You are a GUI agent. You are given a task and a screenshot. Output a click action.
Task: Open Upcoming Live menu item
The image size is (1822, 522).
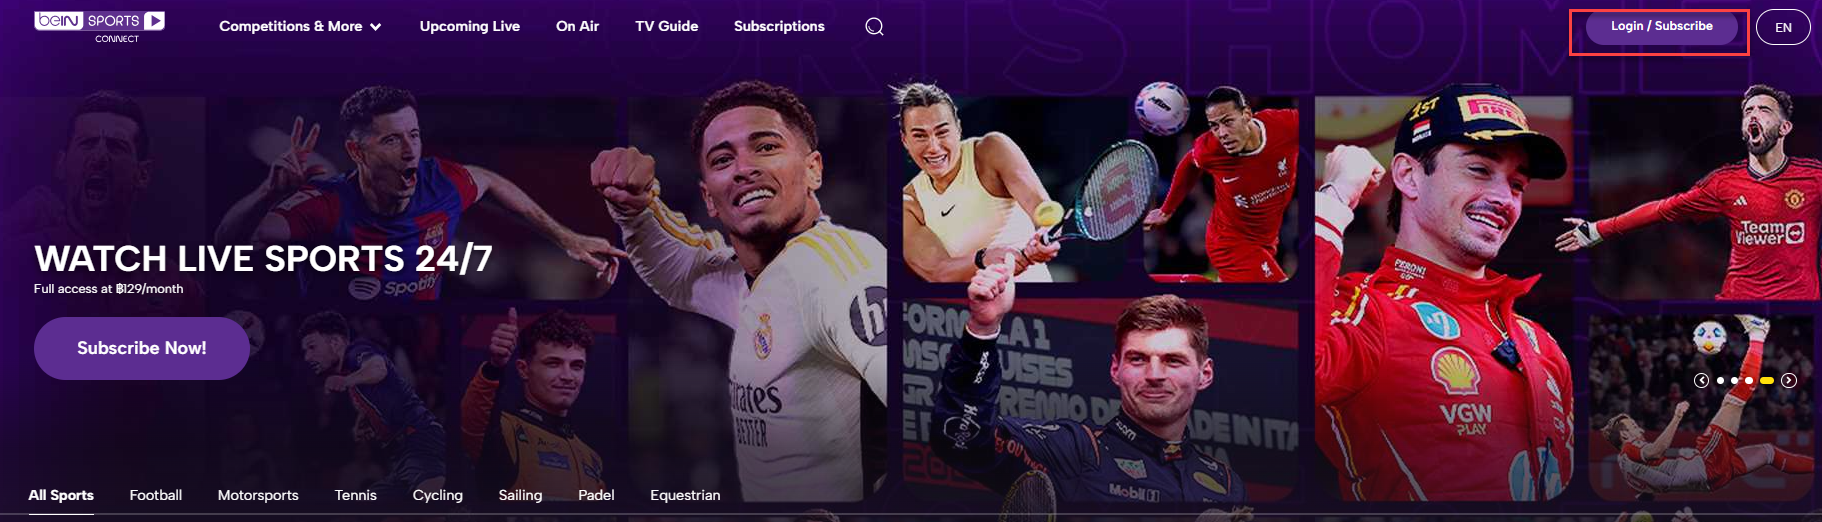pos(470,26)
